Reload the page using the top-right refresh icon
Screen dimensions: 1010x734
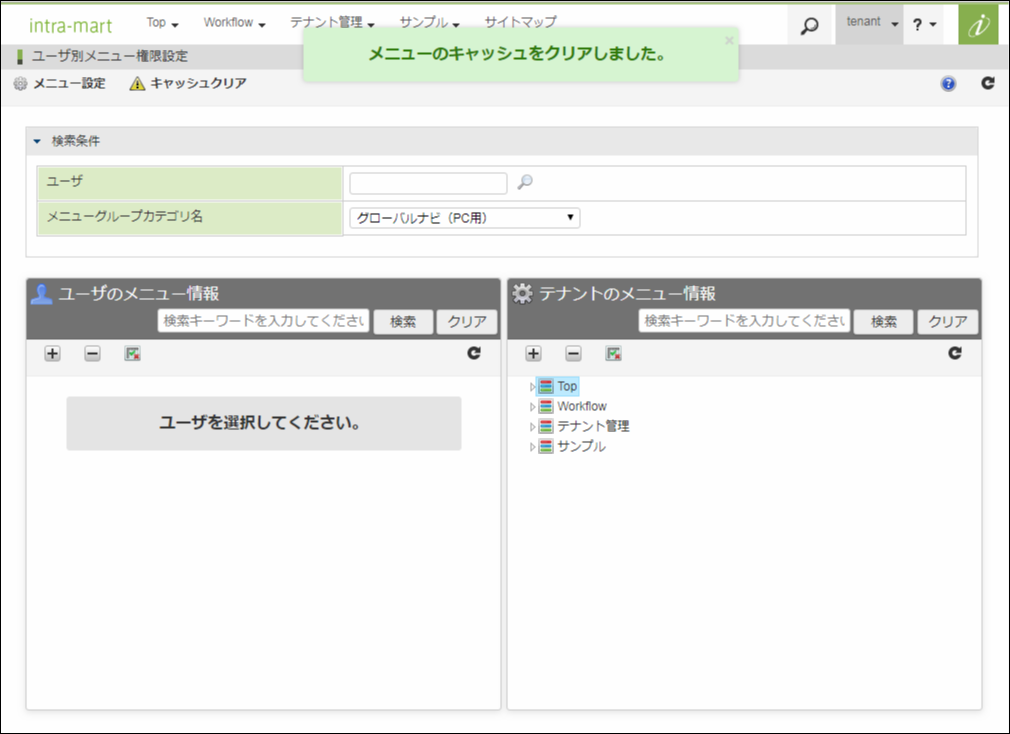(986, 83)
